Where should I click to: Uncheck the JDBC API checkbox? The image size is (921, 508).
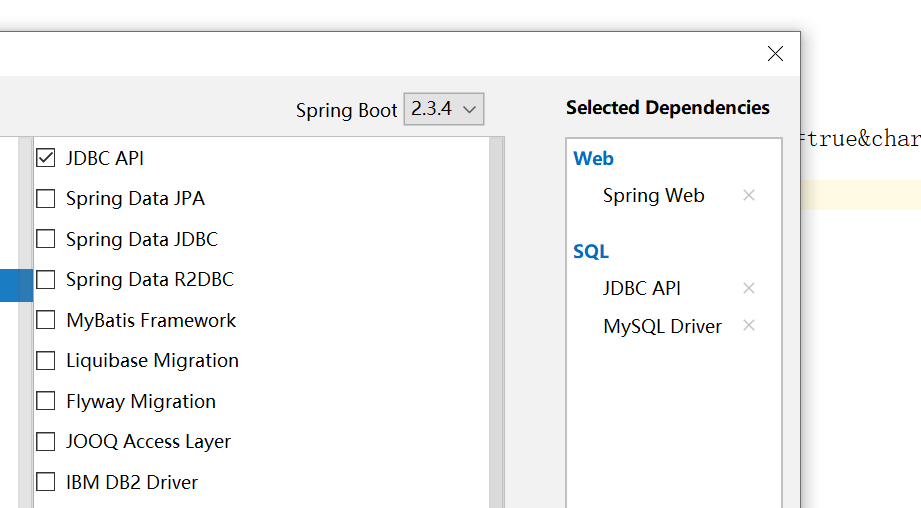pyautogui.click(x=45, y=158)
